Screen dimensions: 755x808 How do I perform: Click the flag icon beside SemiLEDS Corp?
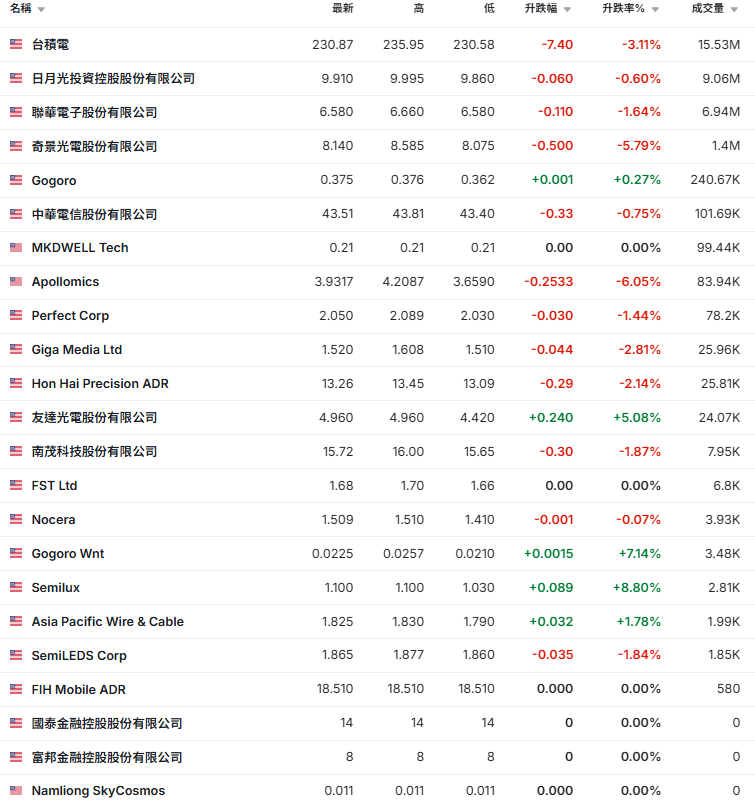16,655
